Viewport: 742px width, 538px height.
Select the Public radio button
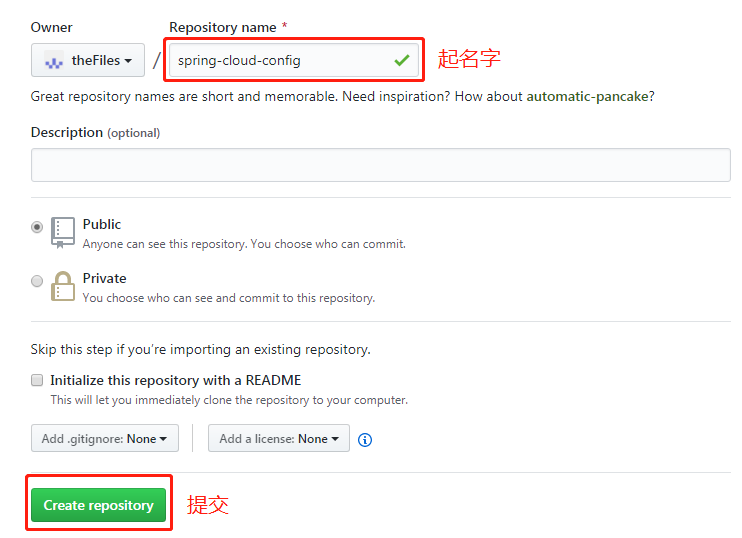click(37, 227)
